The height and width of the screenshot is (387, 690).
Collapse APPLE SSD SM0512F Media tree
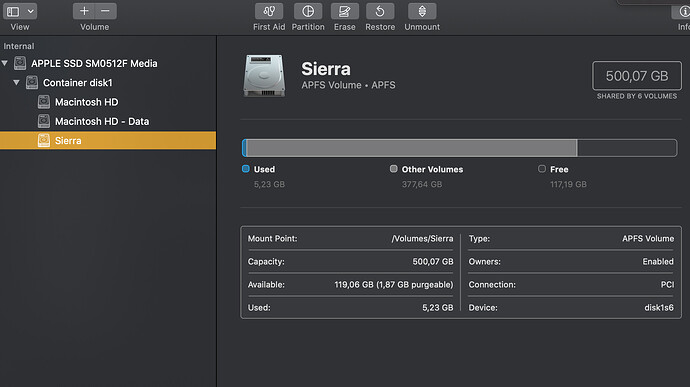5,63
